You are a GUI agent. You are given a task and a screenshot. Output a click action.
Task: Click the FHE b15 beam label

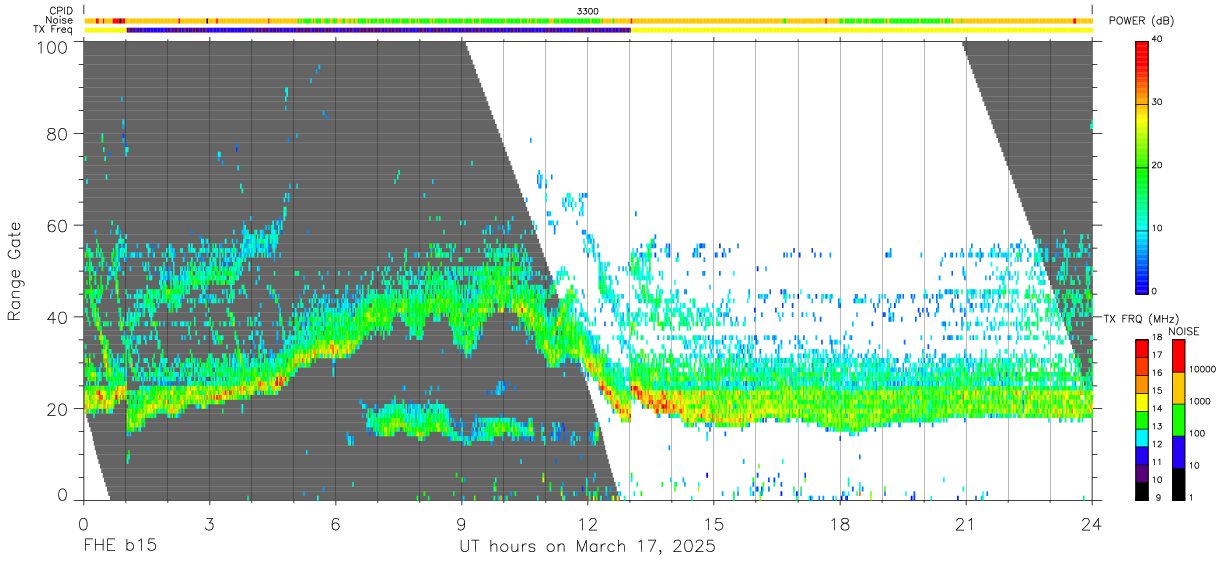(x=119, y=547)
